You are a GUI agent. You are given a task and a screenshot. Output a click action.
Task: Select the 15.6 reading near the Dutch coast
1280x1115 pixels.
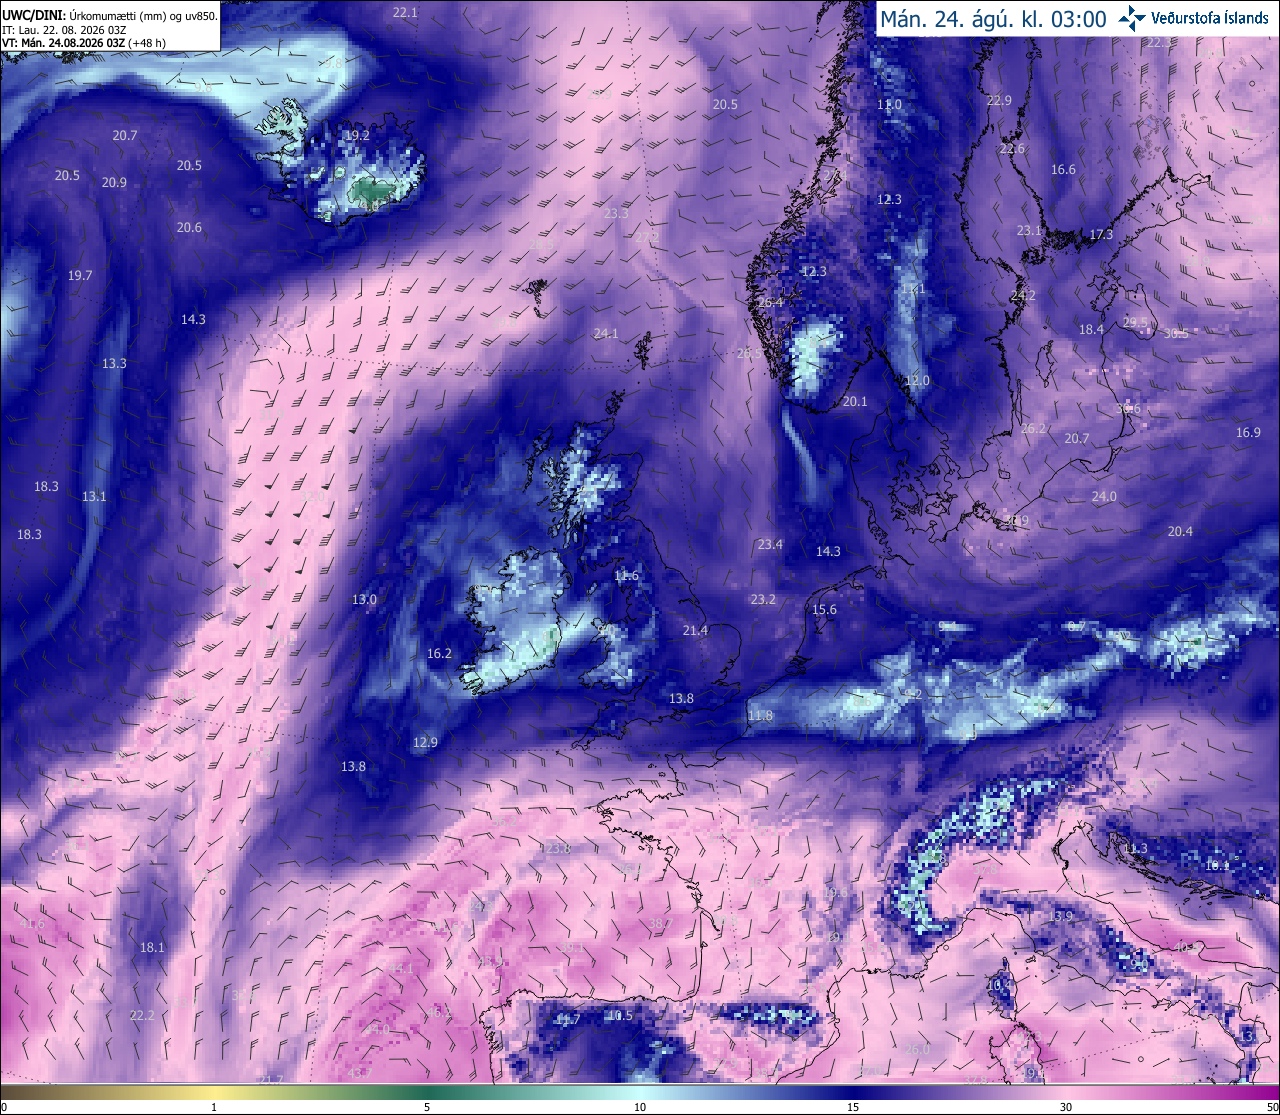(824, 610)
